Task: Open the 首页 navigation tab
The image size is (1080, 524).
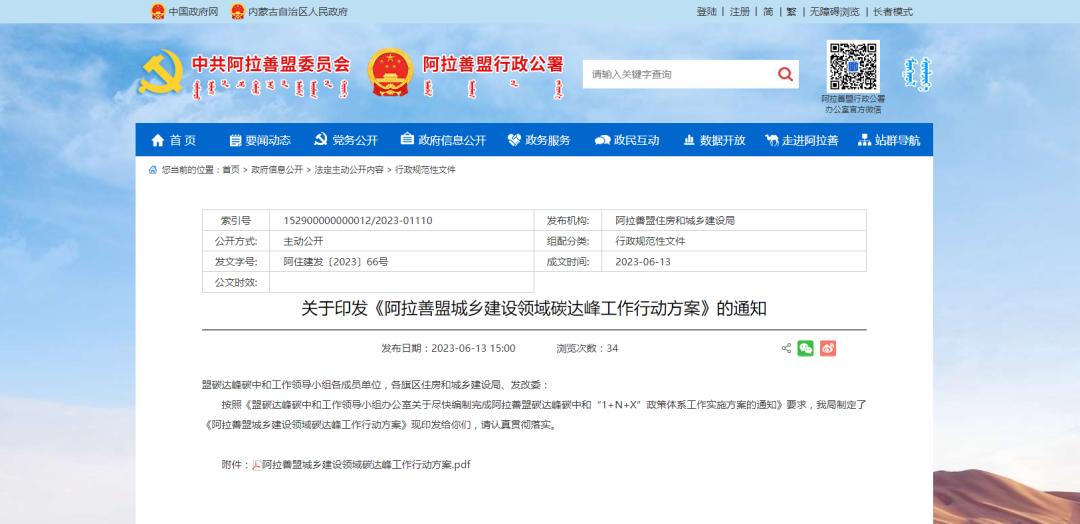Action: pyautogui.click(x=173, y=140)
